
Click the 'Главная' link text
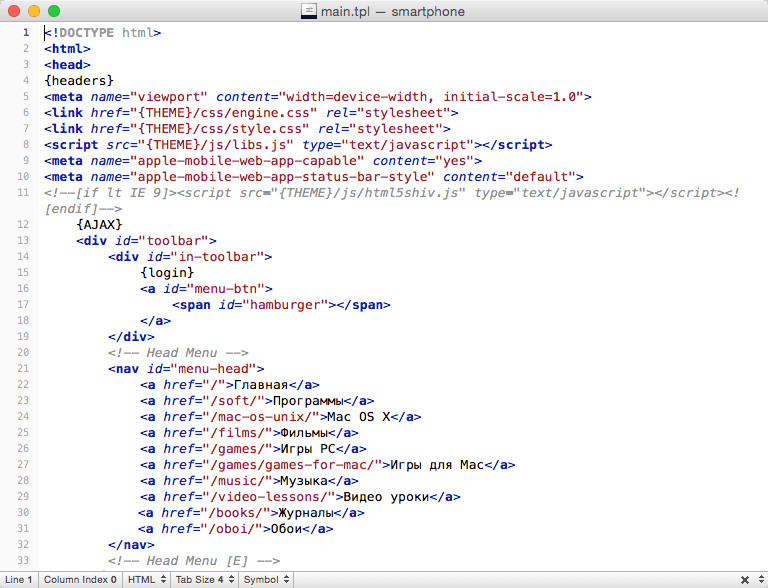[261, 385]
